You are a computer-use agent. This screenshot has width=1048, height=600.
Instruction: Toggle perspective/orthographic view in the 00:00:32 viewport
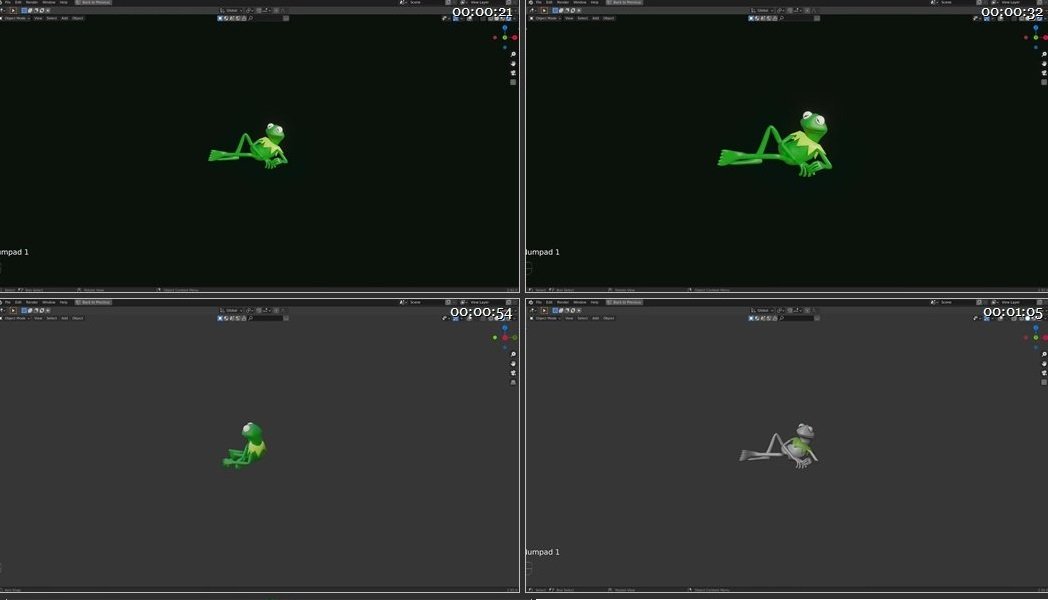[x=1044, y=82]
